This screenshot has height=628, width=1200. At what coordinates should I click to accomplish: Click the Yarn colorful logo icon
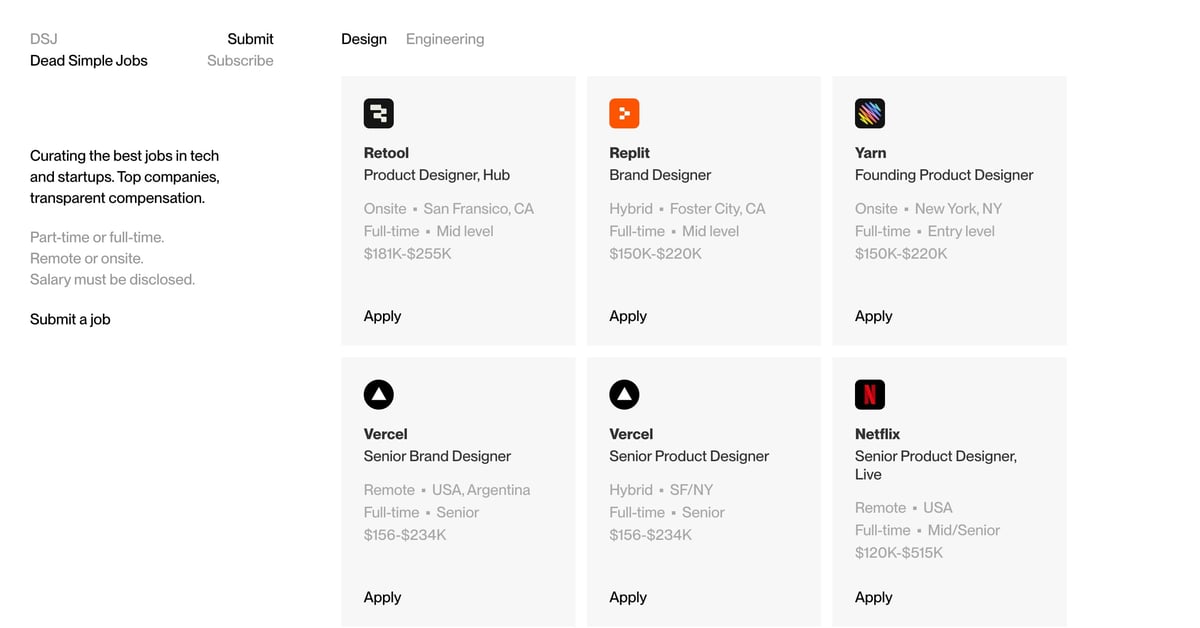pyautogui.click(x=870, y=113)
